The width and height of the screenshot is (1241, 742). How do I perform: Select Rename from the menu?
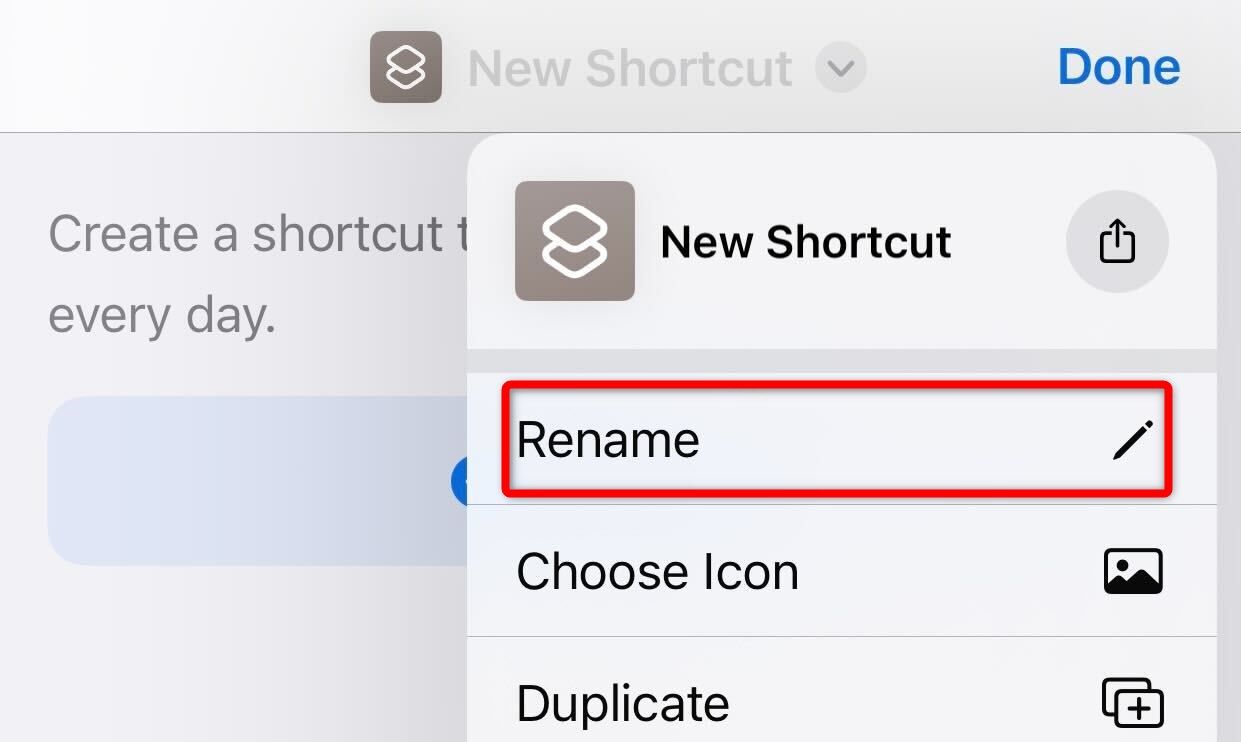[837, 440]
